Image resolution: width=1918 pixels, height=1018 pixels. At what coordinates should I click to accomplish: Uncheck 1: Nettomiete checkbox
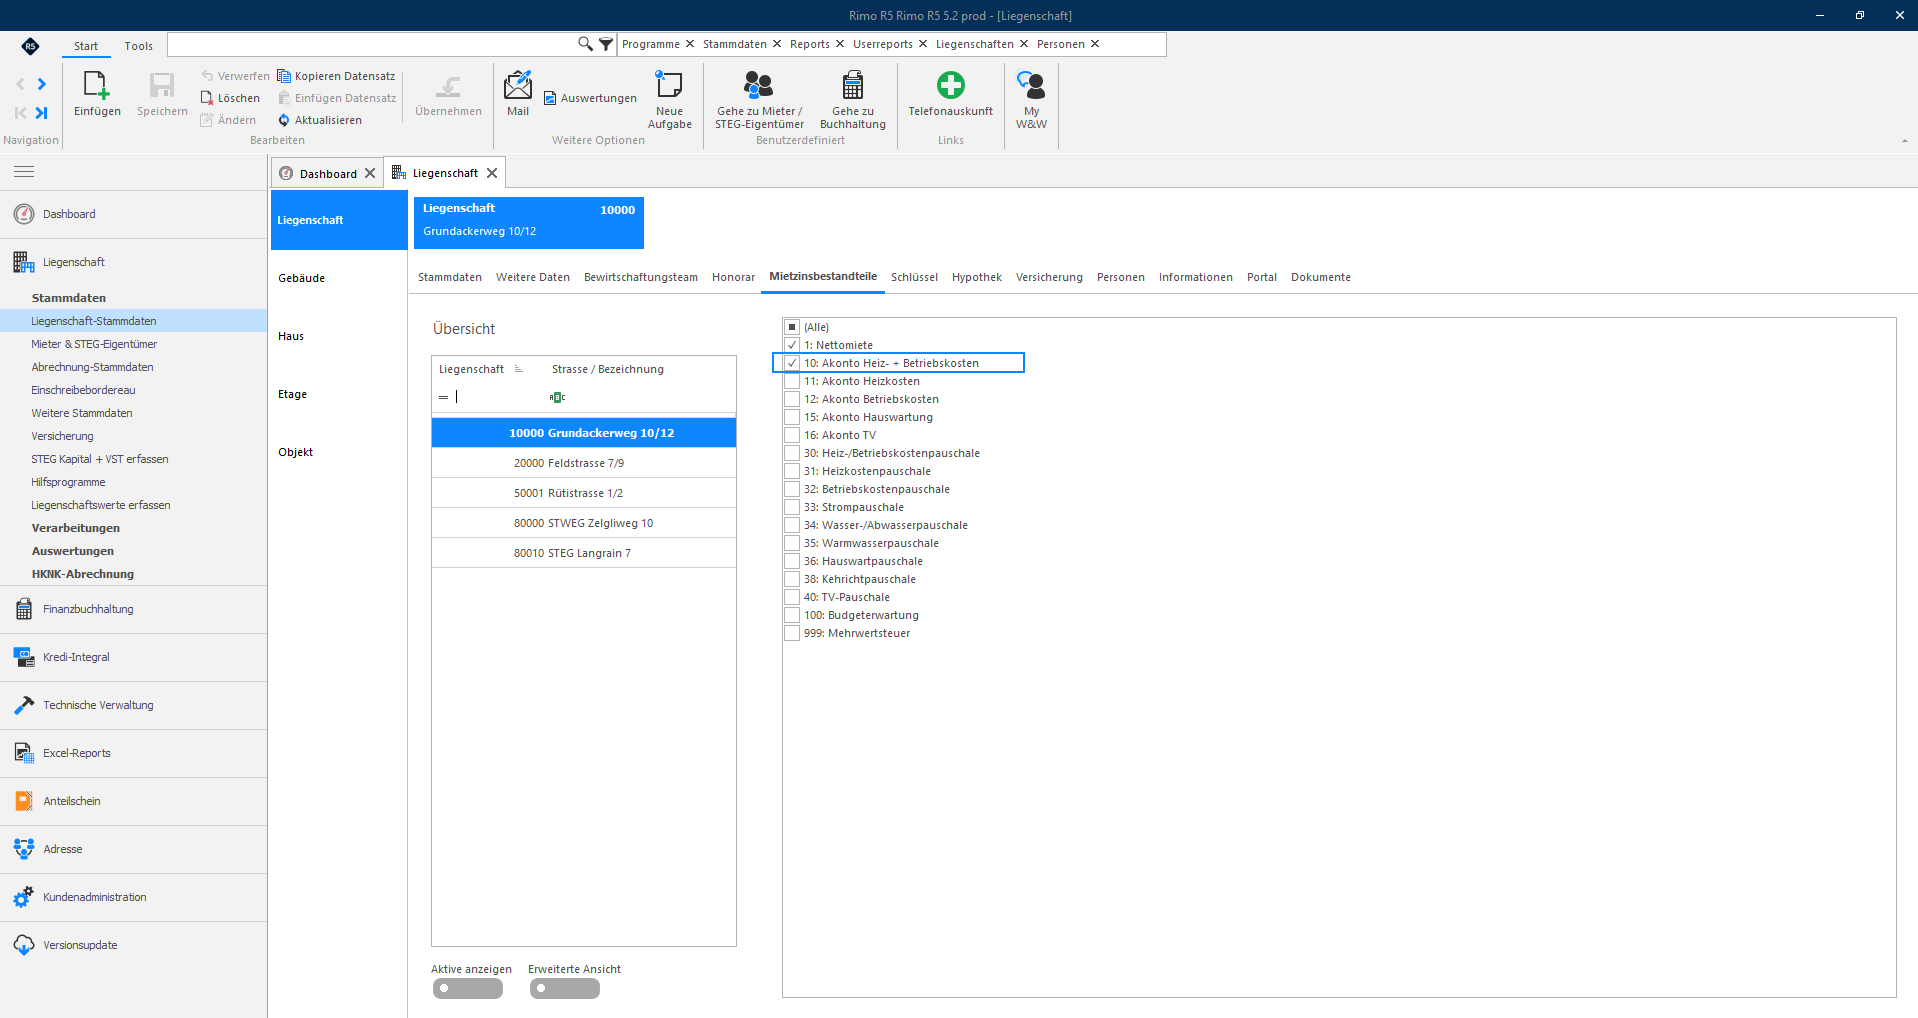(792, 345)
